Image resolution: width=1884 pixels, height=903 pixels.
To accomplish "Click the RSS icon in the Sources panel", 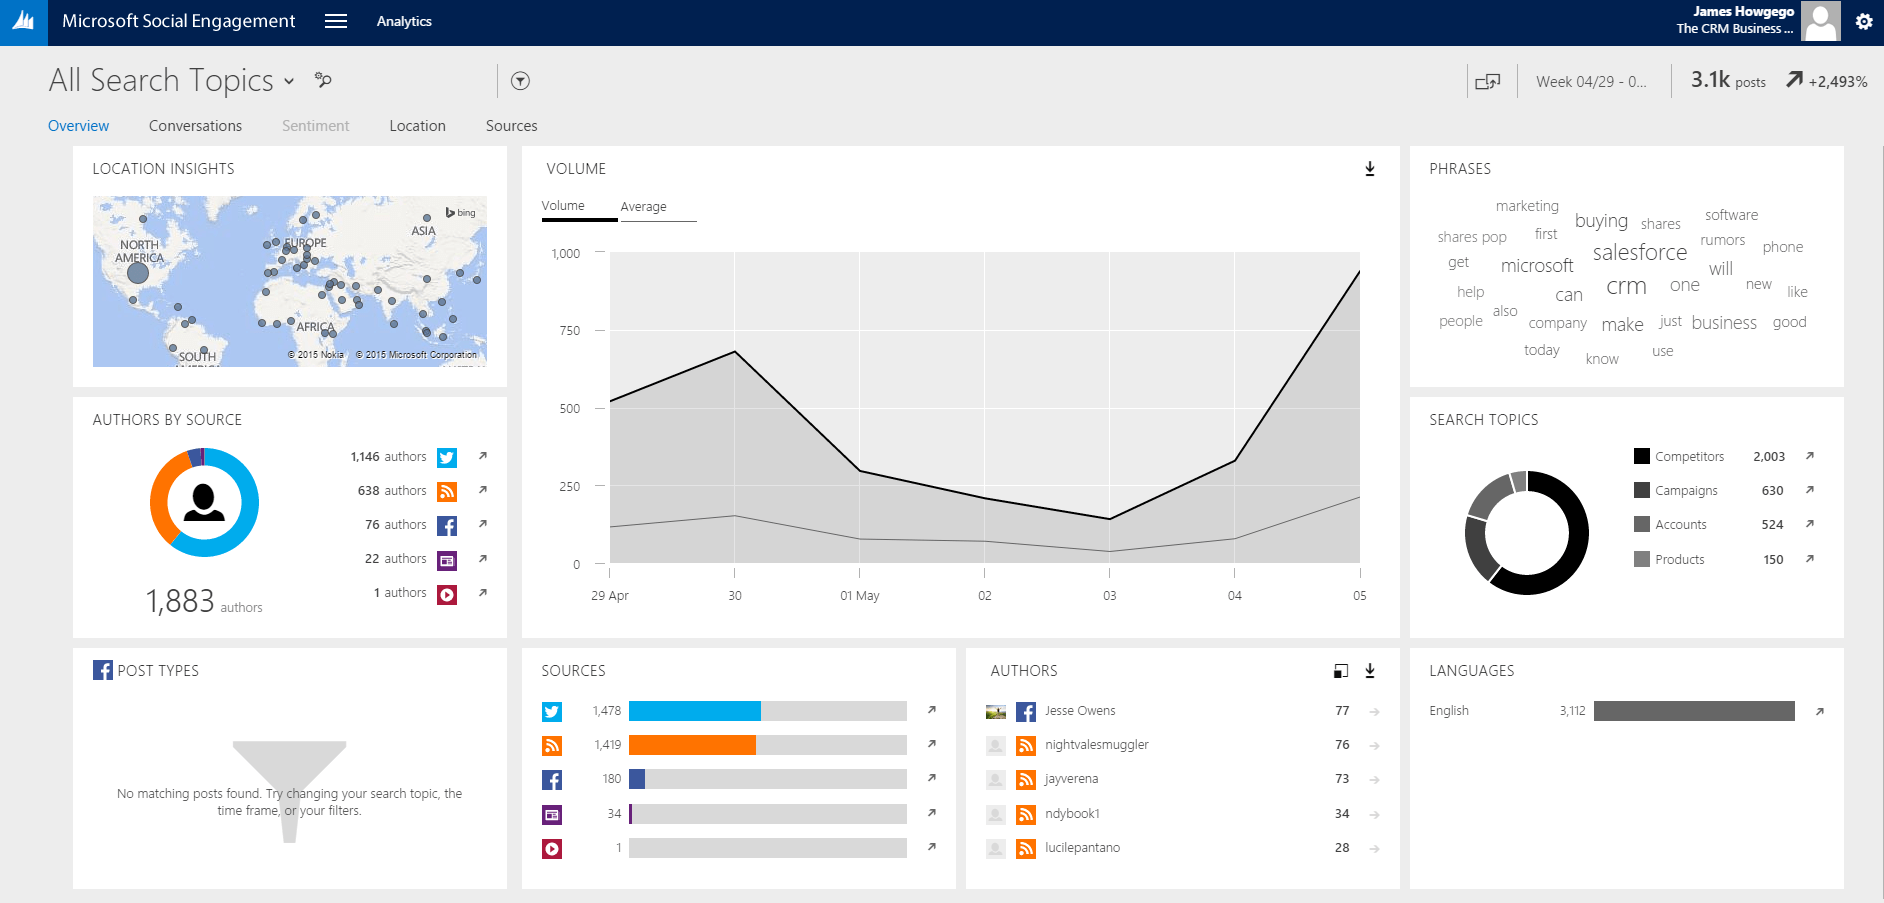I will pos(552,745).
